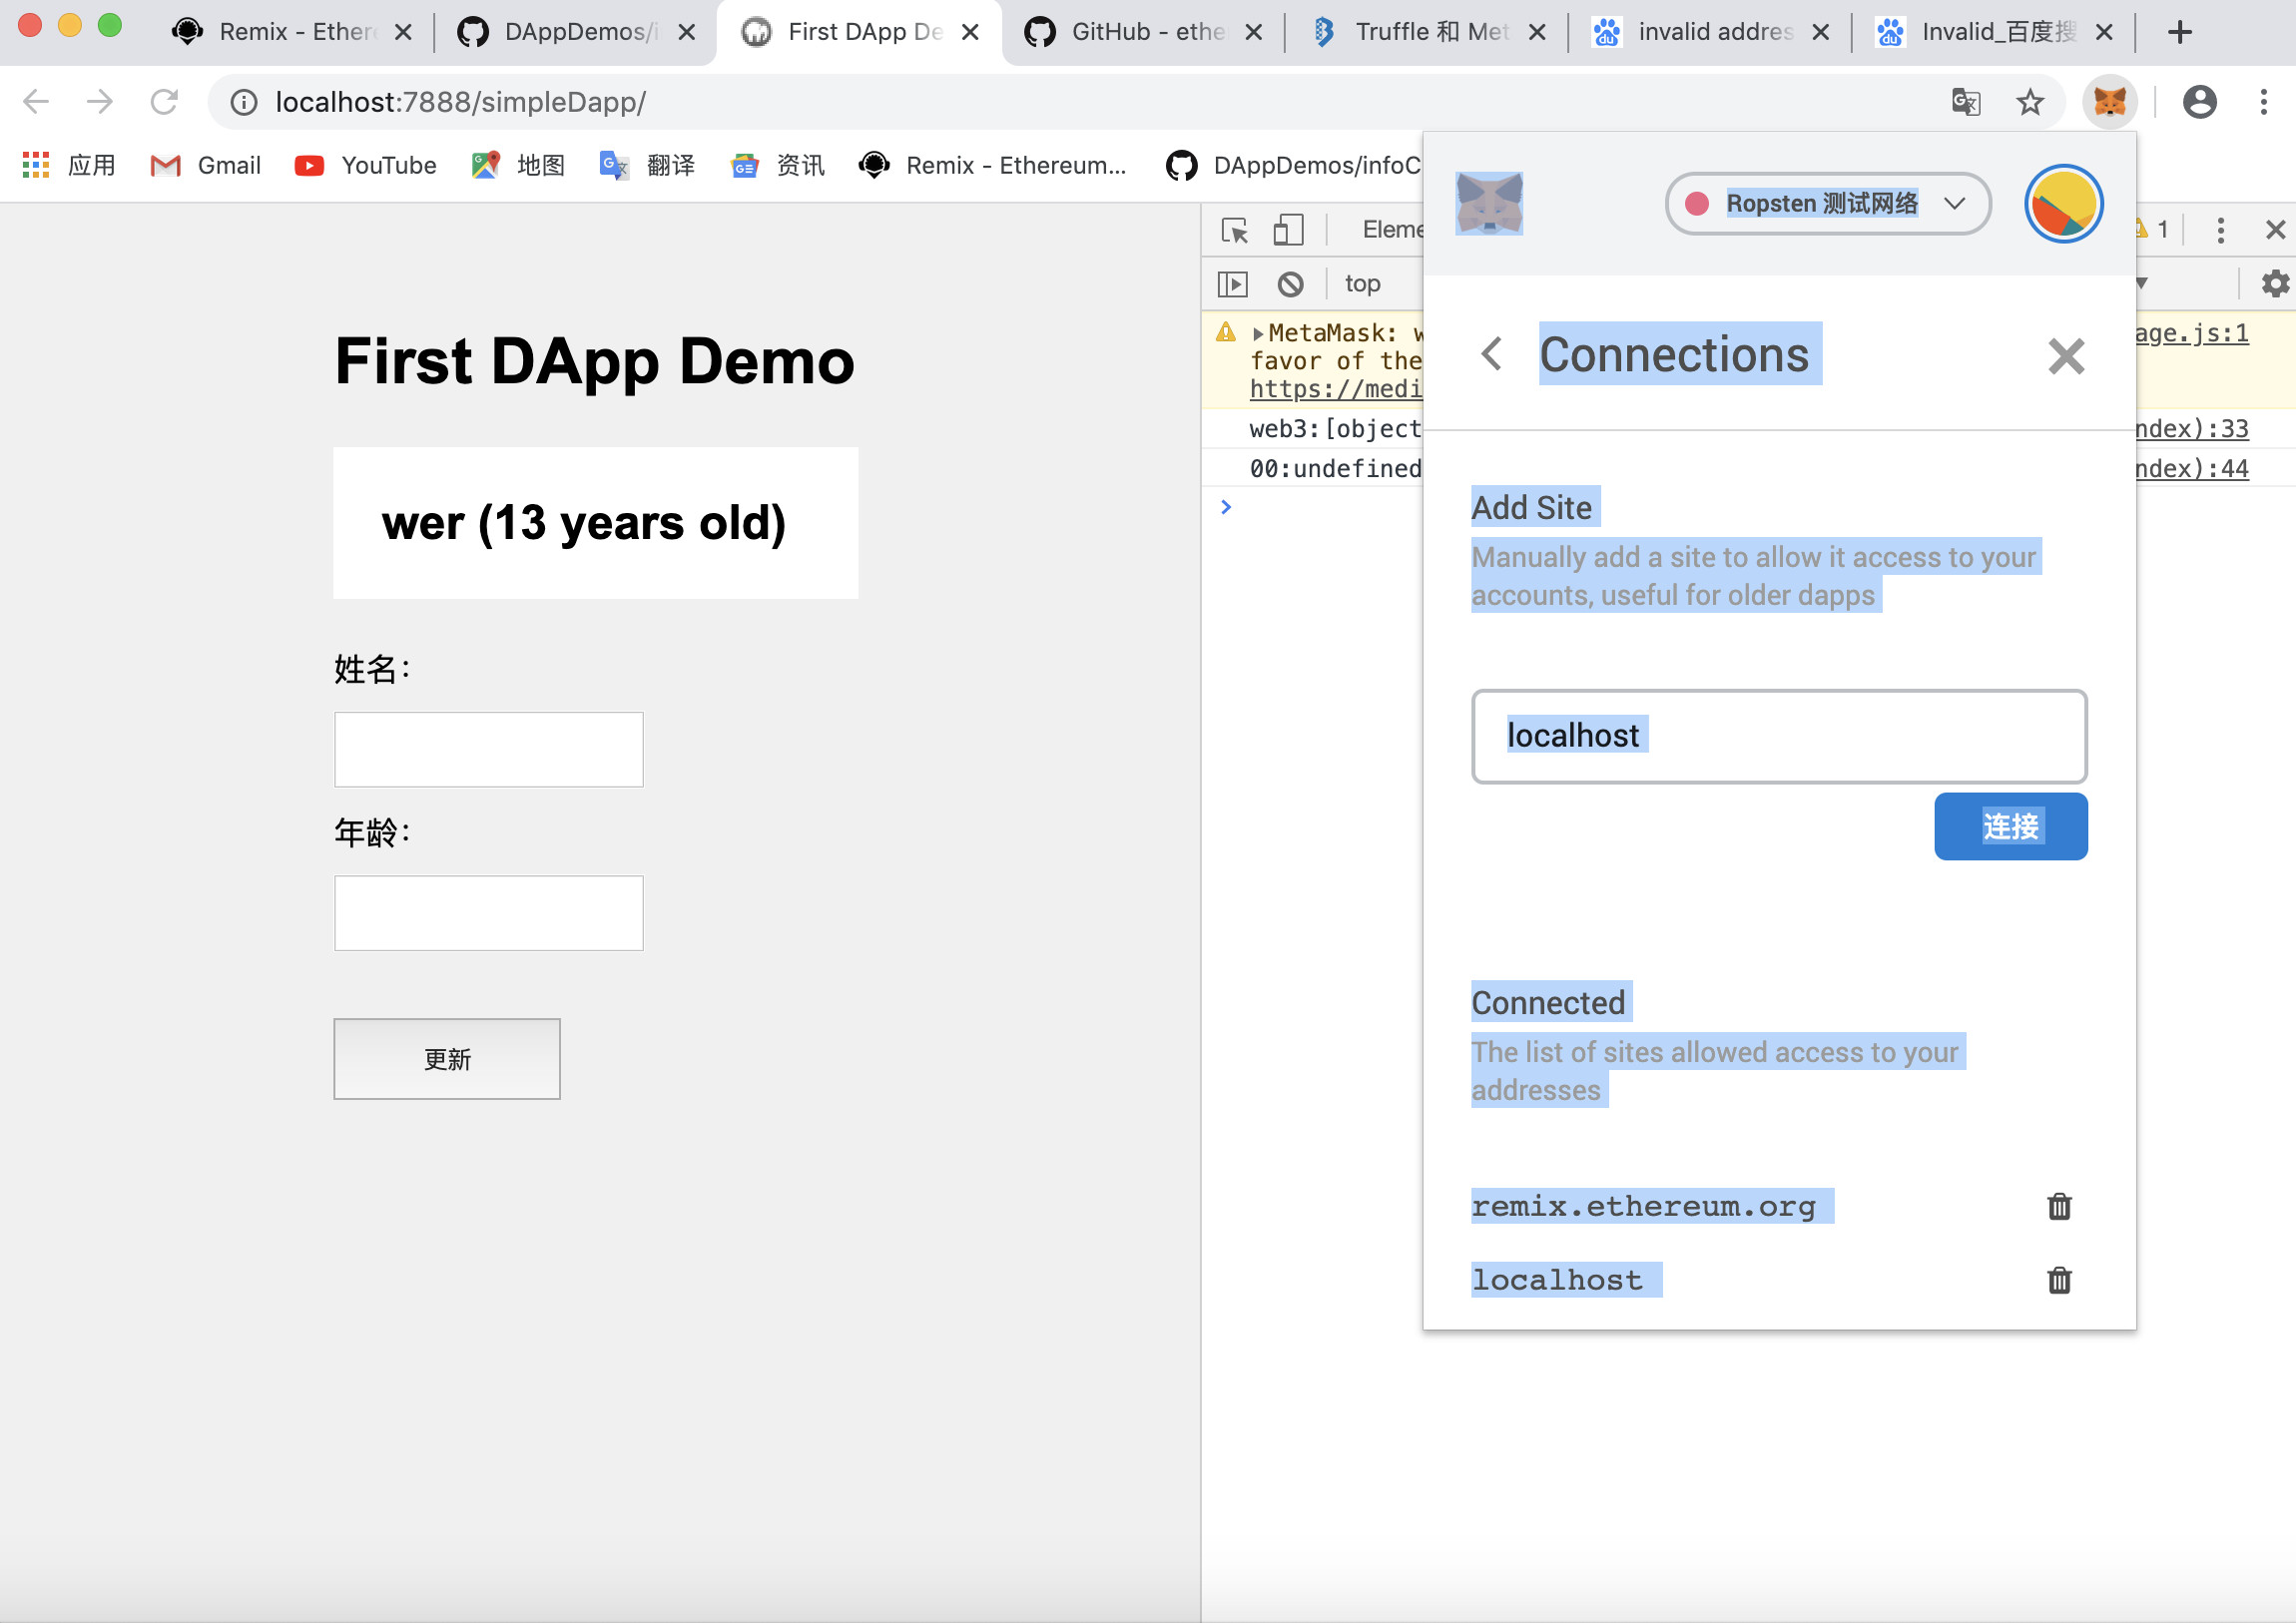Open the DevTools Elements tab

coord(1392,230)
